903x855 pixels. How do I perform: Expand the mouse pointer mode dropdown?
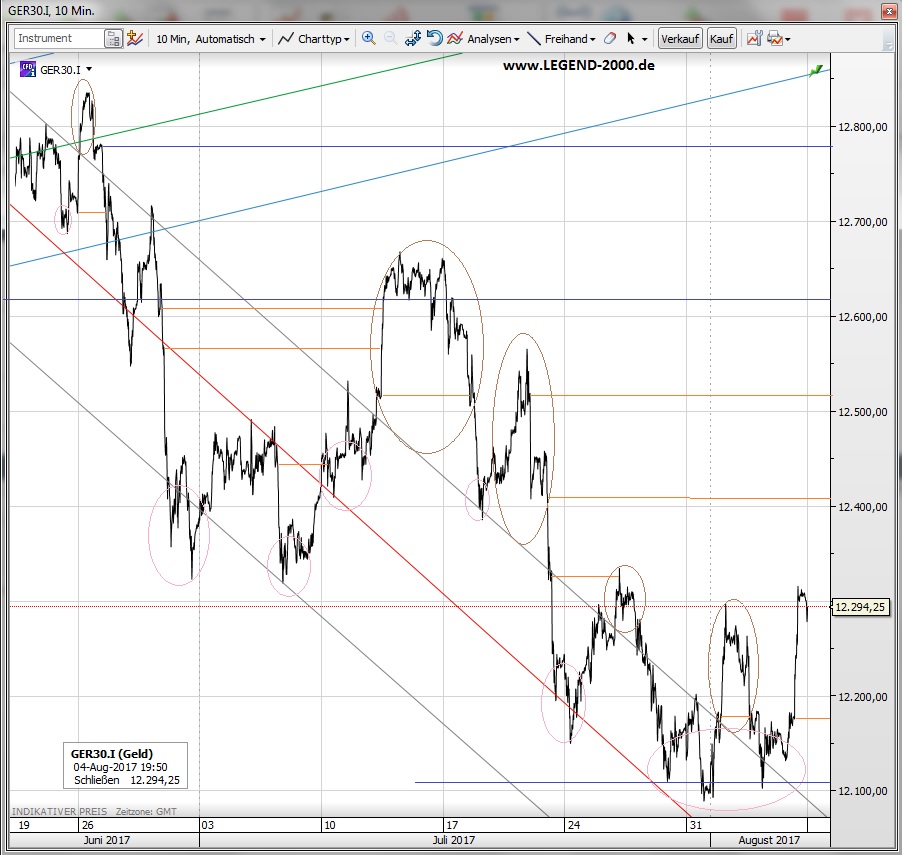pos(644,39)
